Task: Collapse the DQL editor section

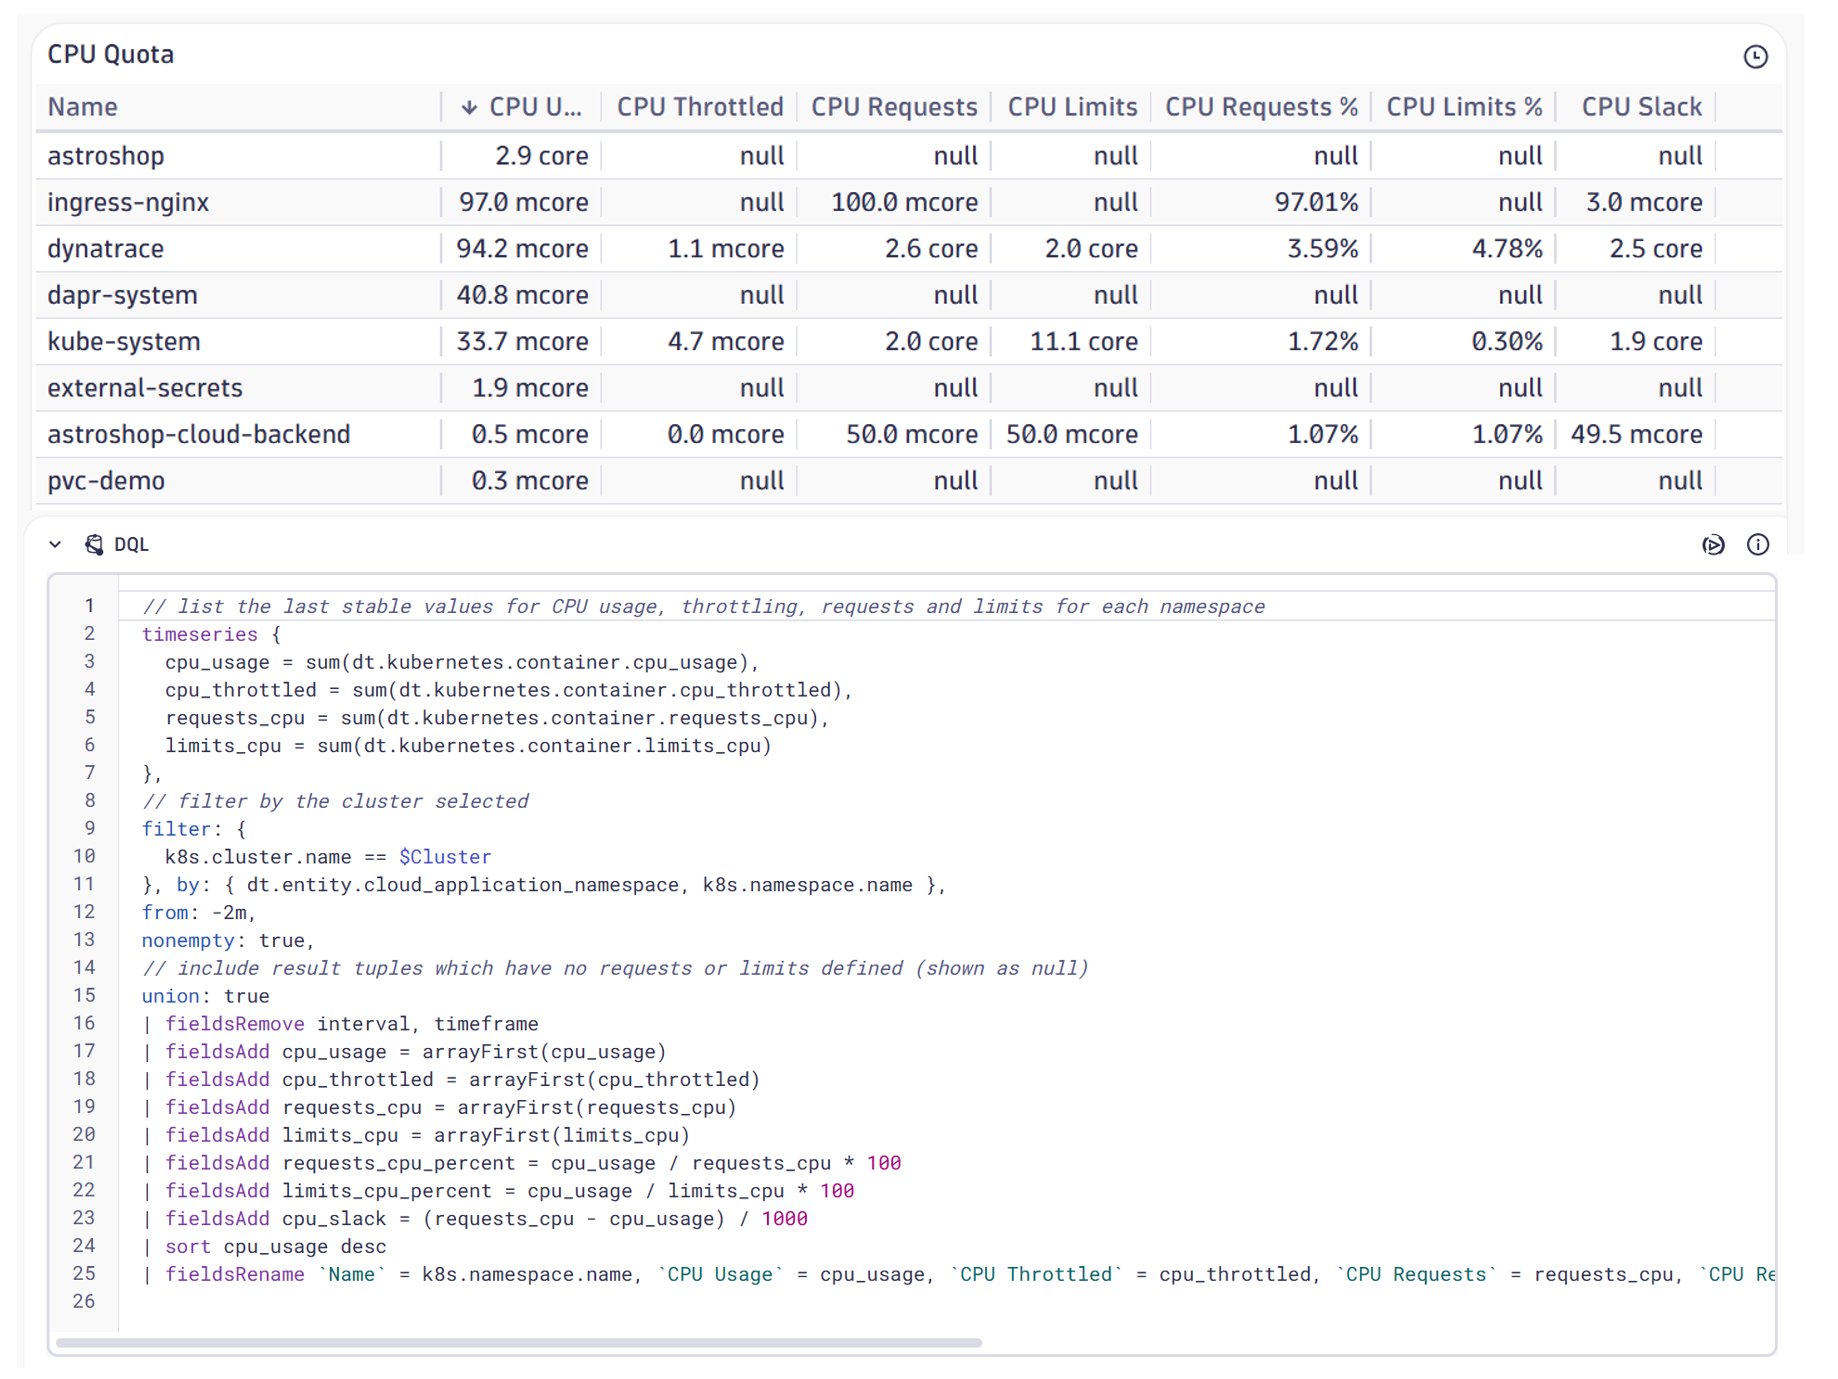Action: 55,544
